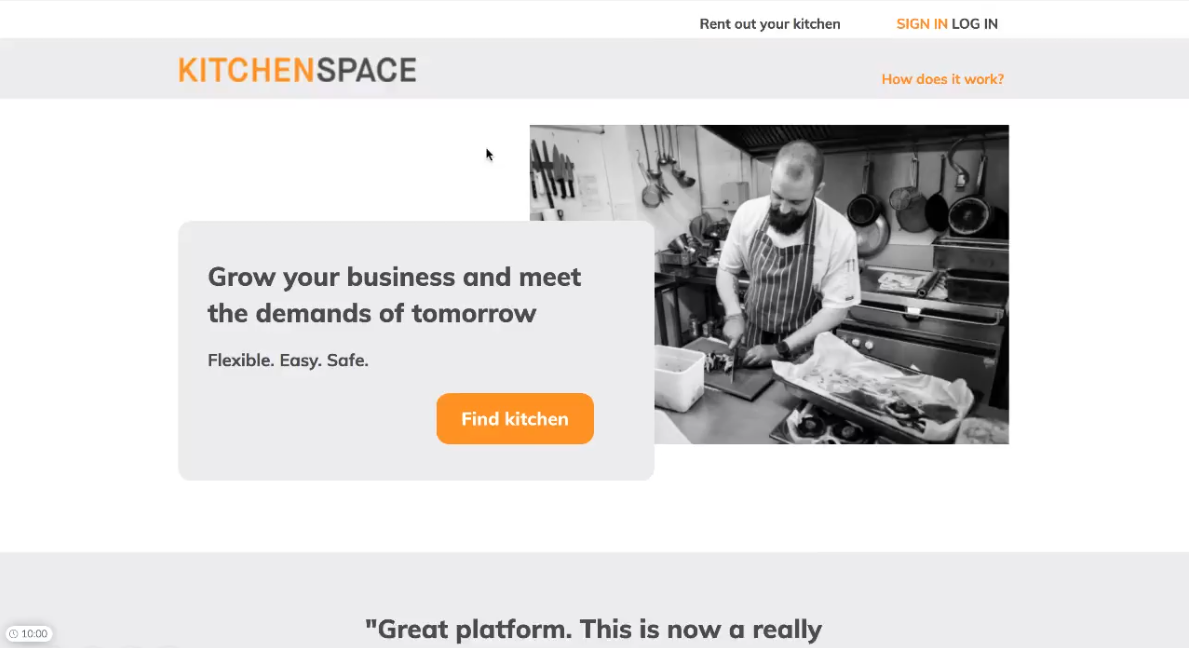1189x648 pixels.
Task: Select the 10:00 countdown timer text
Action: tap(34, 634)
